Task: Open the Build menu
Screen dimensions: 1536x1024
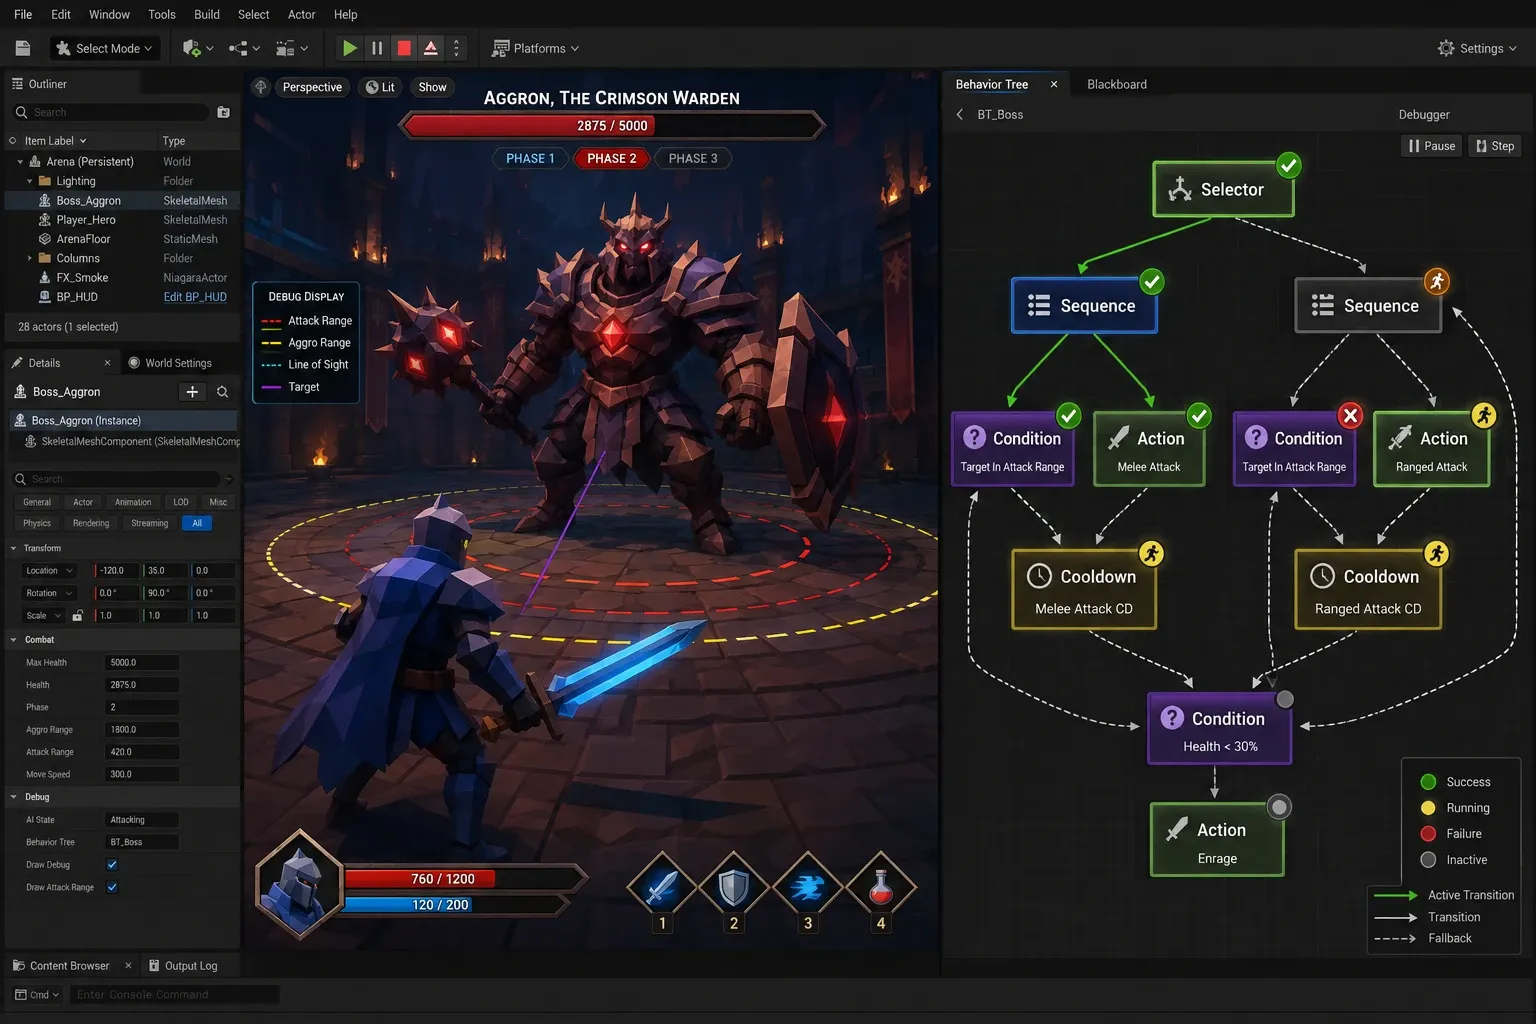Action: click(207, 14)
